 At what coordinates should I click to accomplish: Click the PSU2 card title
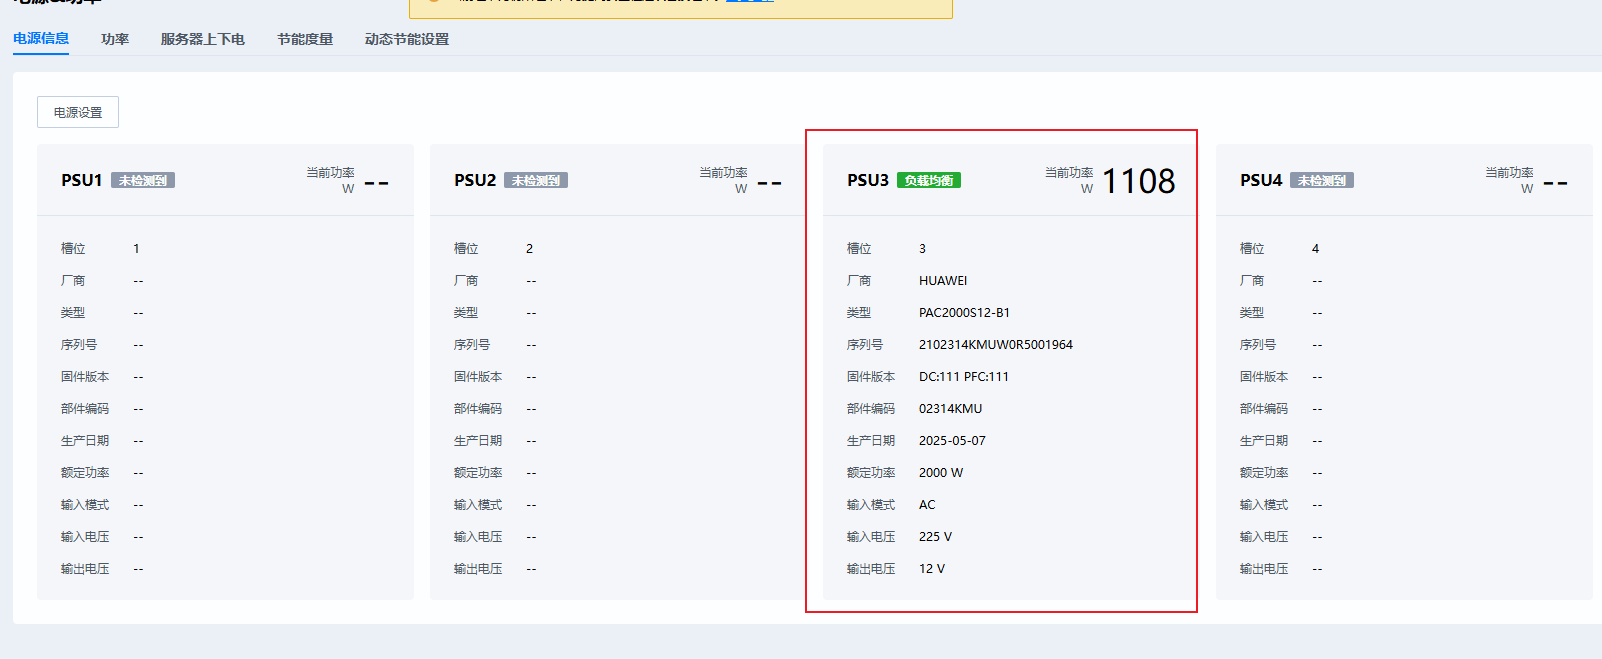(x=475, y=181)
